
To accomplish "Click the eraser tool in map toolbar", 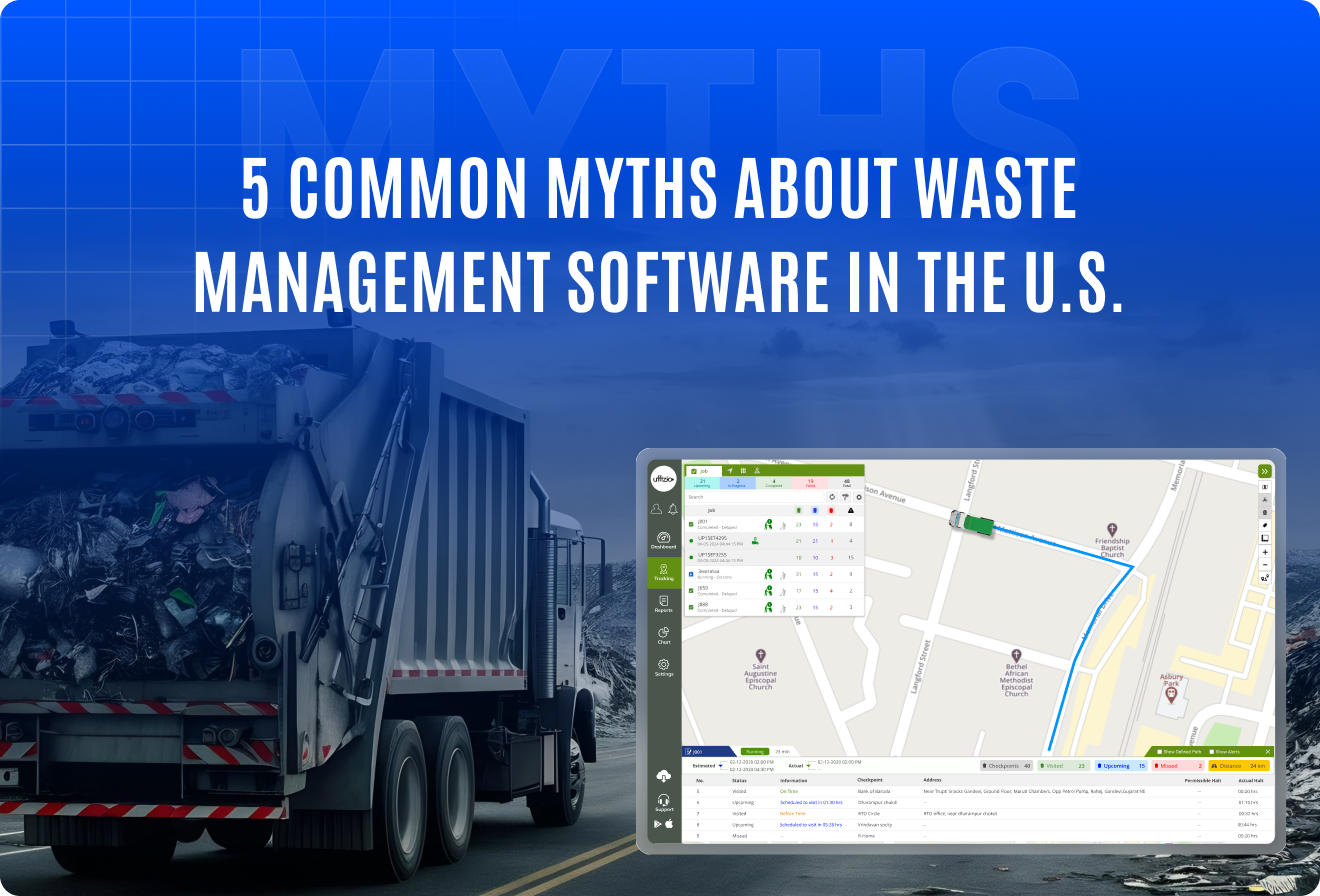I will [x=1264, y=525].
